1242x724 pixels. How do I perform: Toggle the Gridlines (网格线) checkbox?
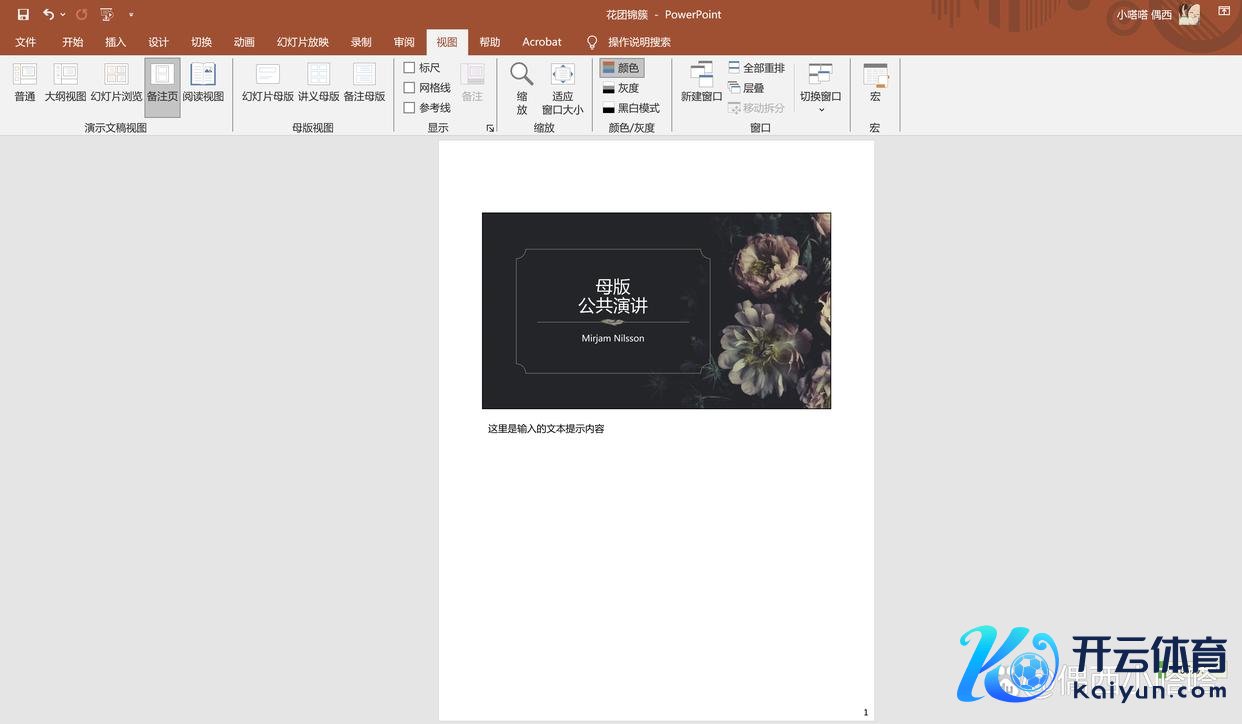pyautogui.click(x=410, y=88)
